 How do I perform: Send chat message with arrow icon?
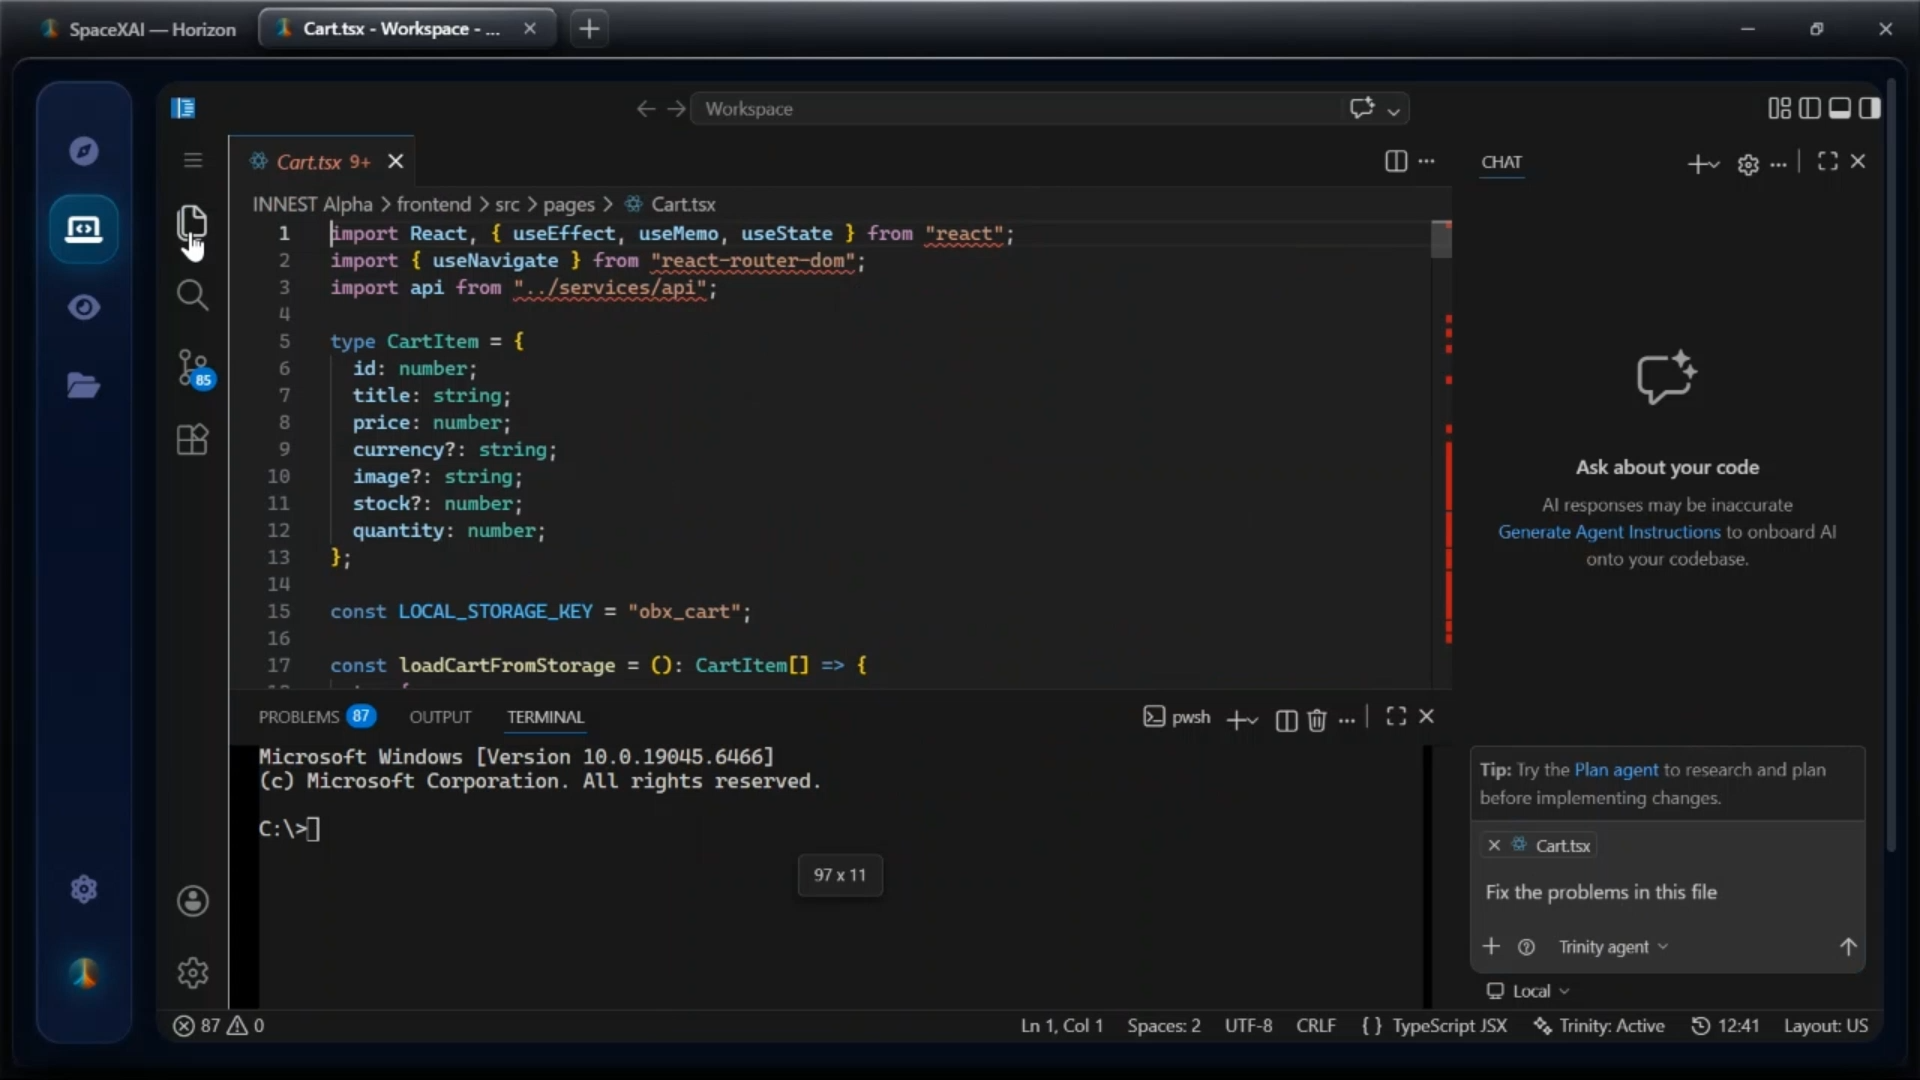click(1848, 946)
